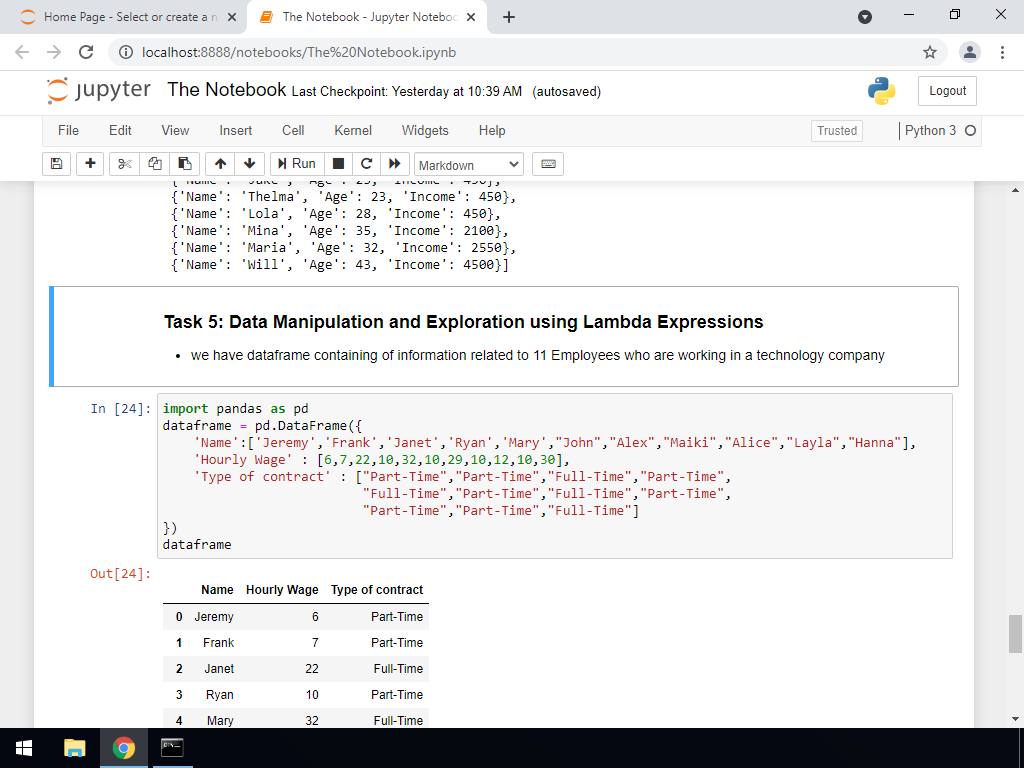Click the notebook title The Notebook
The width and height of the screenshot is (1024, 768).
[x=227, y=90]
